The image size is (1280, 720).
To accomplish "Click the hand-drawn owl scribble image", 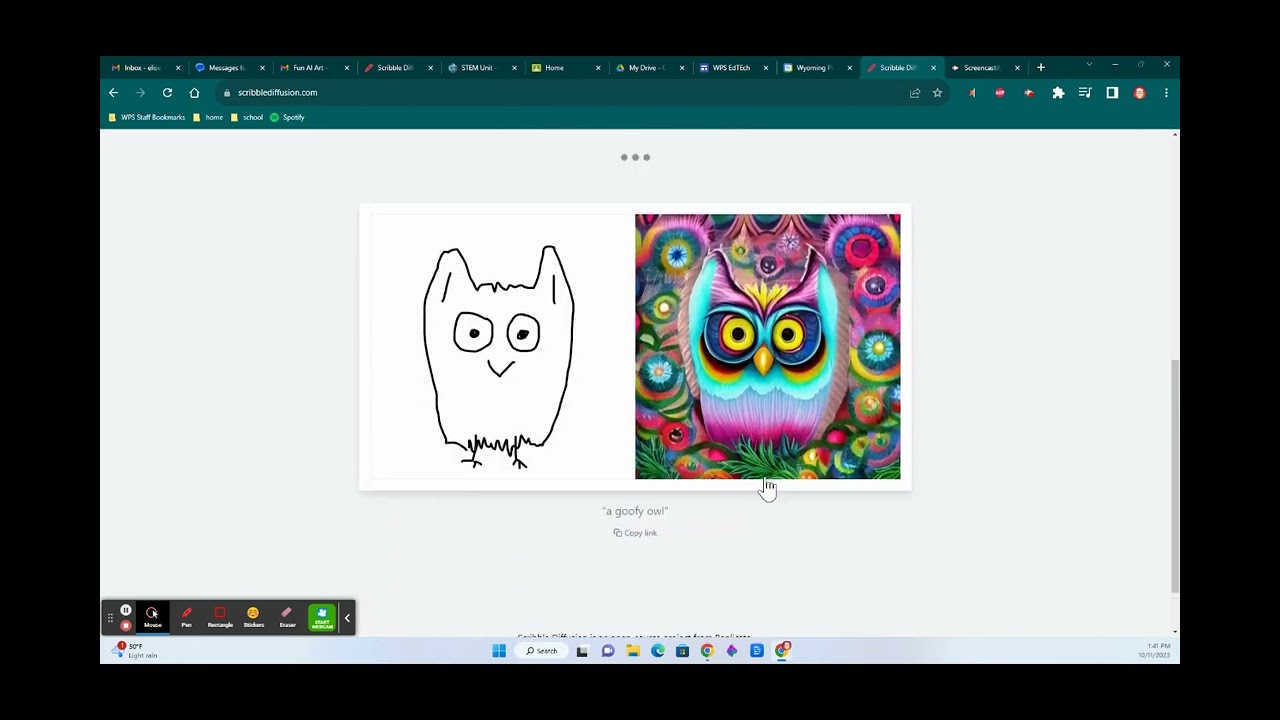I will (502, 347).
